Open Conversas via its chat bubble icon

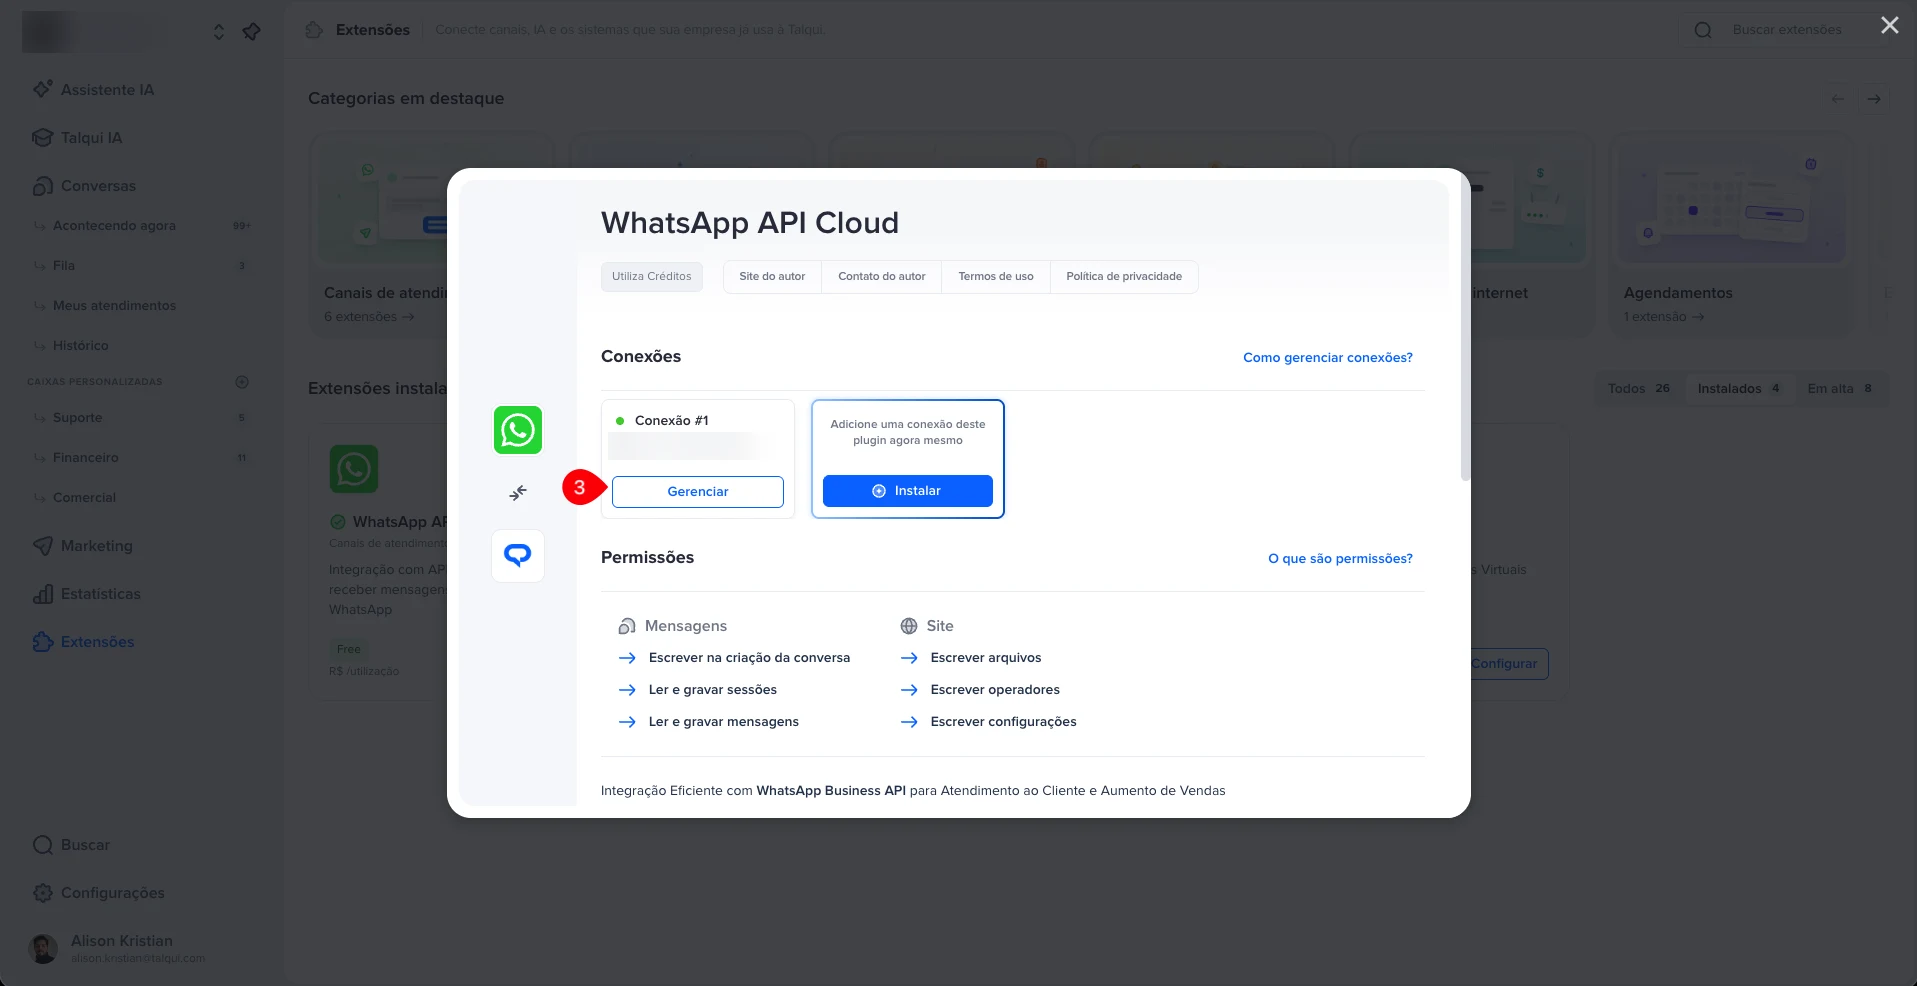click(x=42, y=186)
